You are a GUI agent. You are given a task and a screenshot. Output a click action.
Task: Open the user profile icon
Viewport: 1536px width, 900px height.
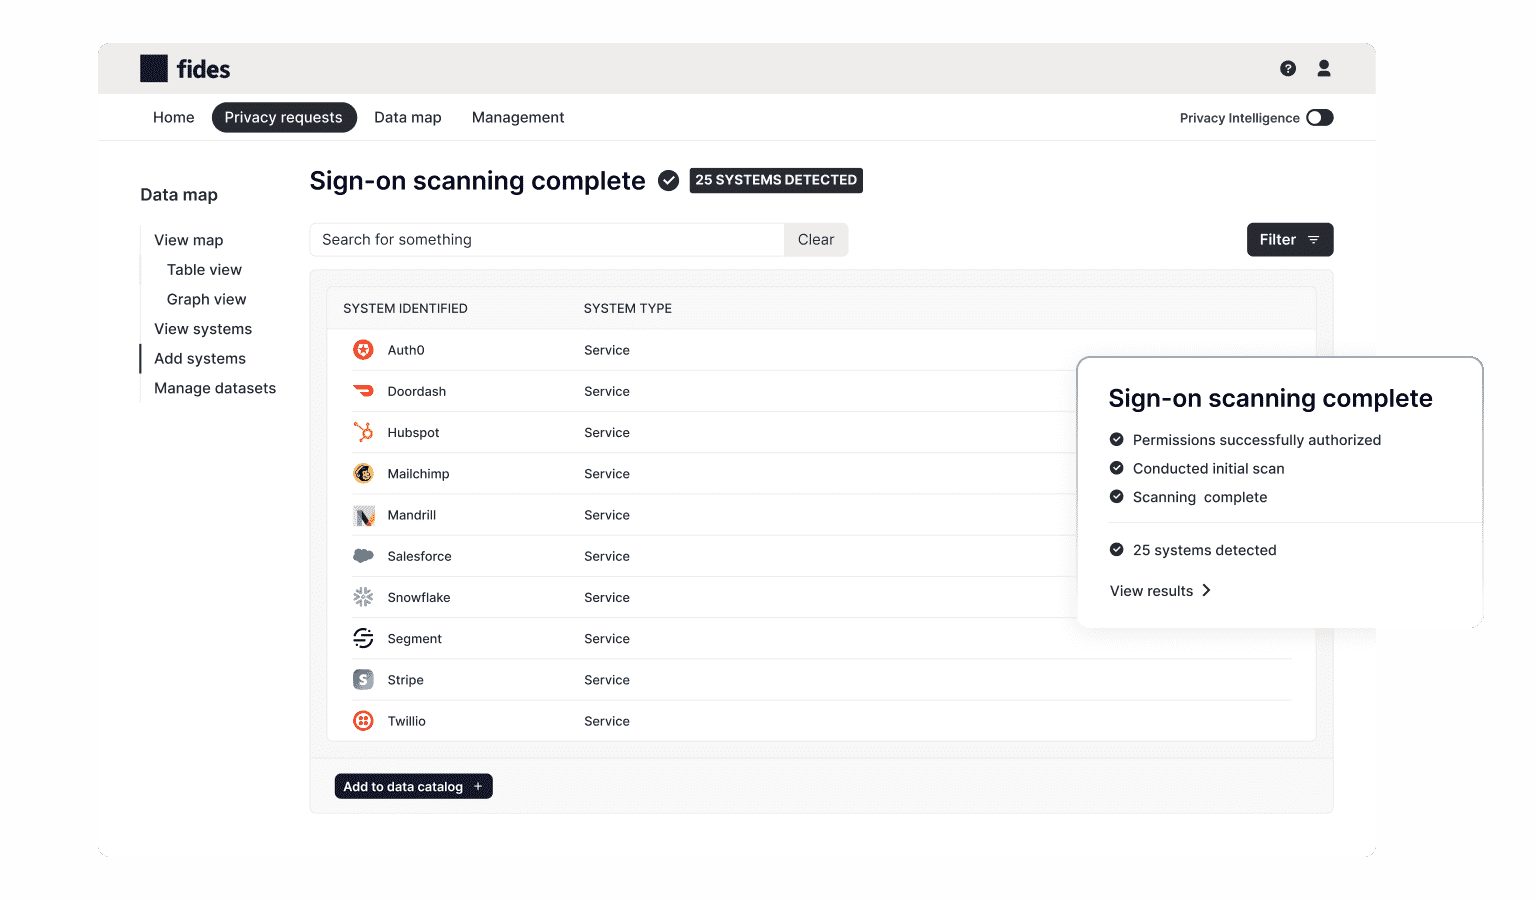click(1324, 68)
